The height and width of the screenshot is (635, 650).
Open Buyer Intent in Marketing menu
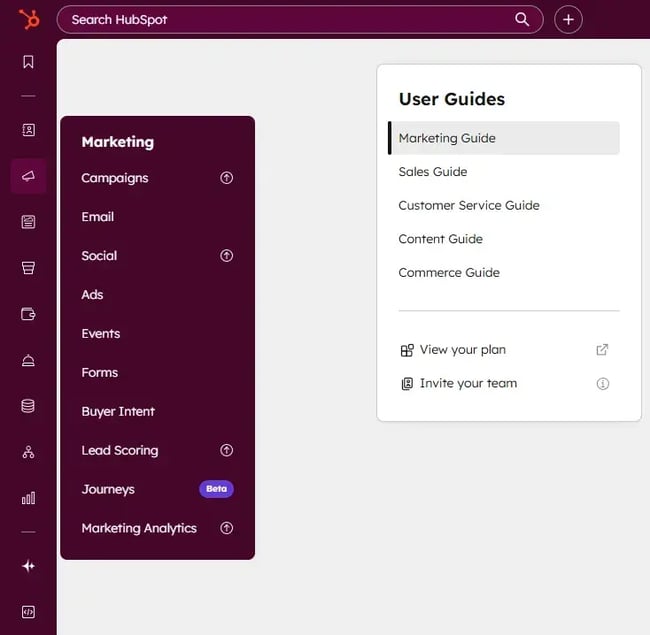(x=118, y=412)
